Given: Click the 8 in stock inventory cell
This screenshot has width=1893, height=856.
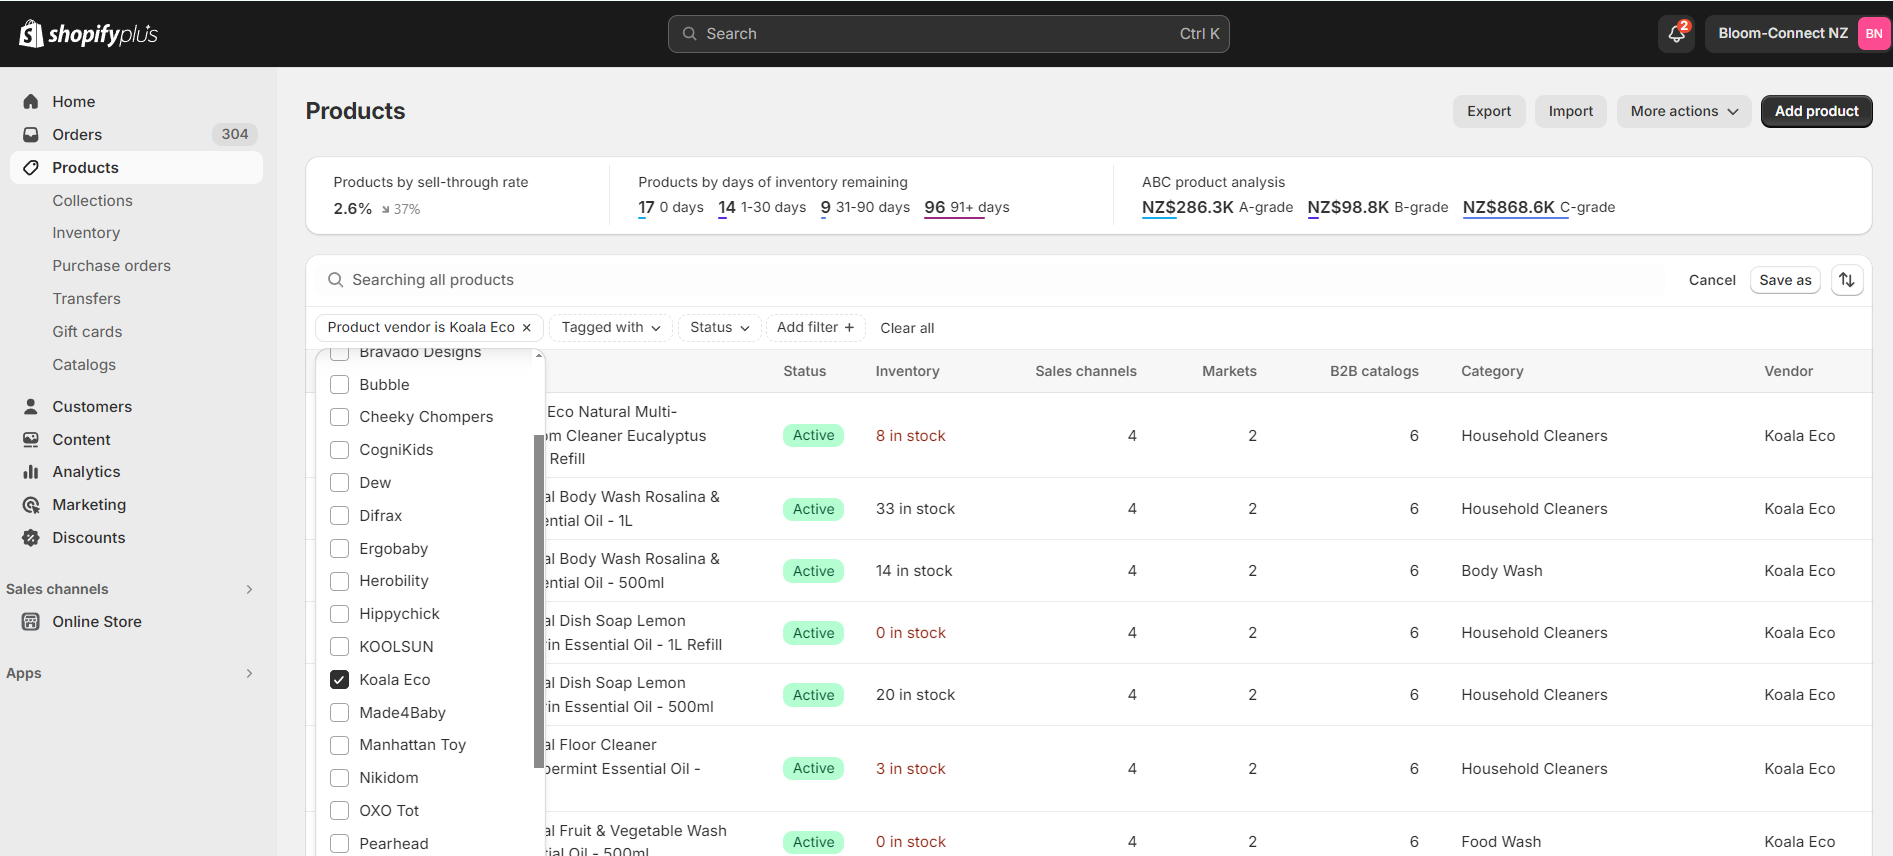Looking at the screenshot, I should tap(910, 436).
